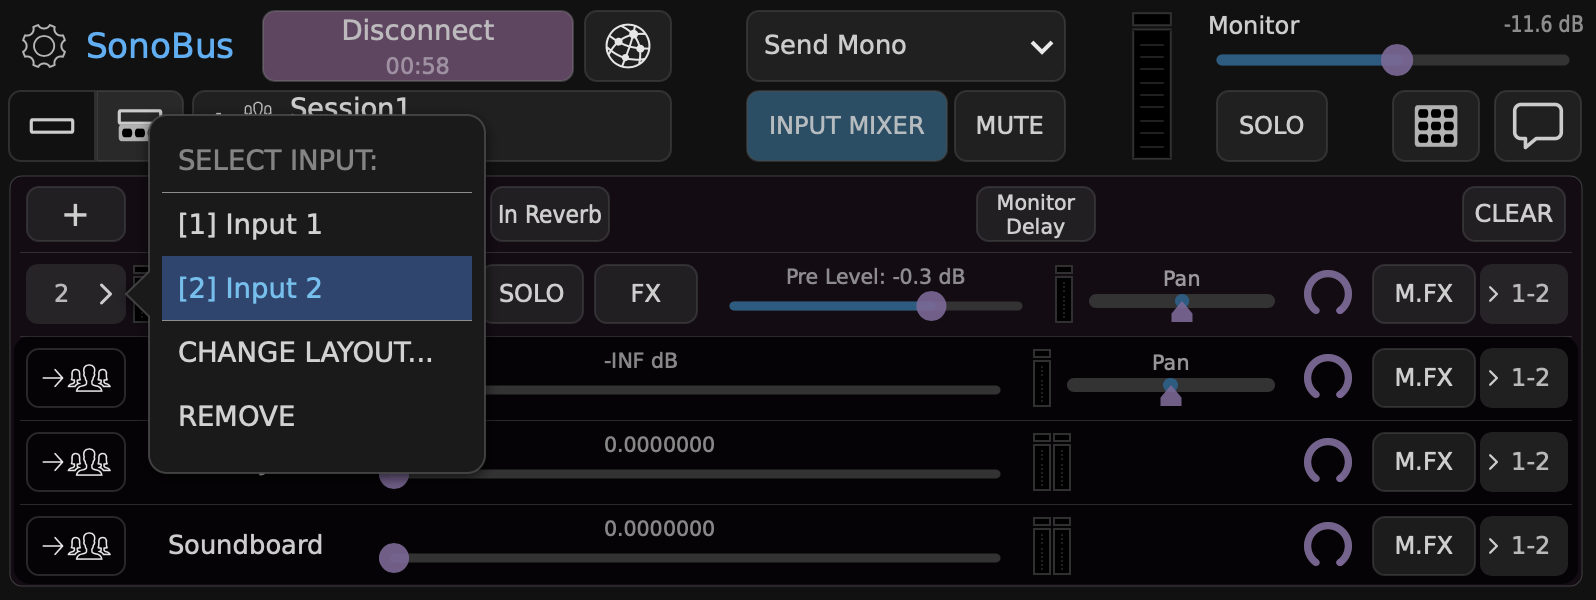
Task: Open M.FX in -INF dB row
Action: (x=1424, y=378)
